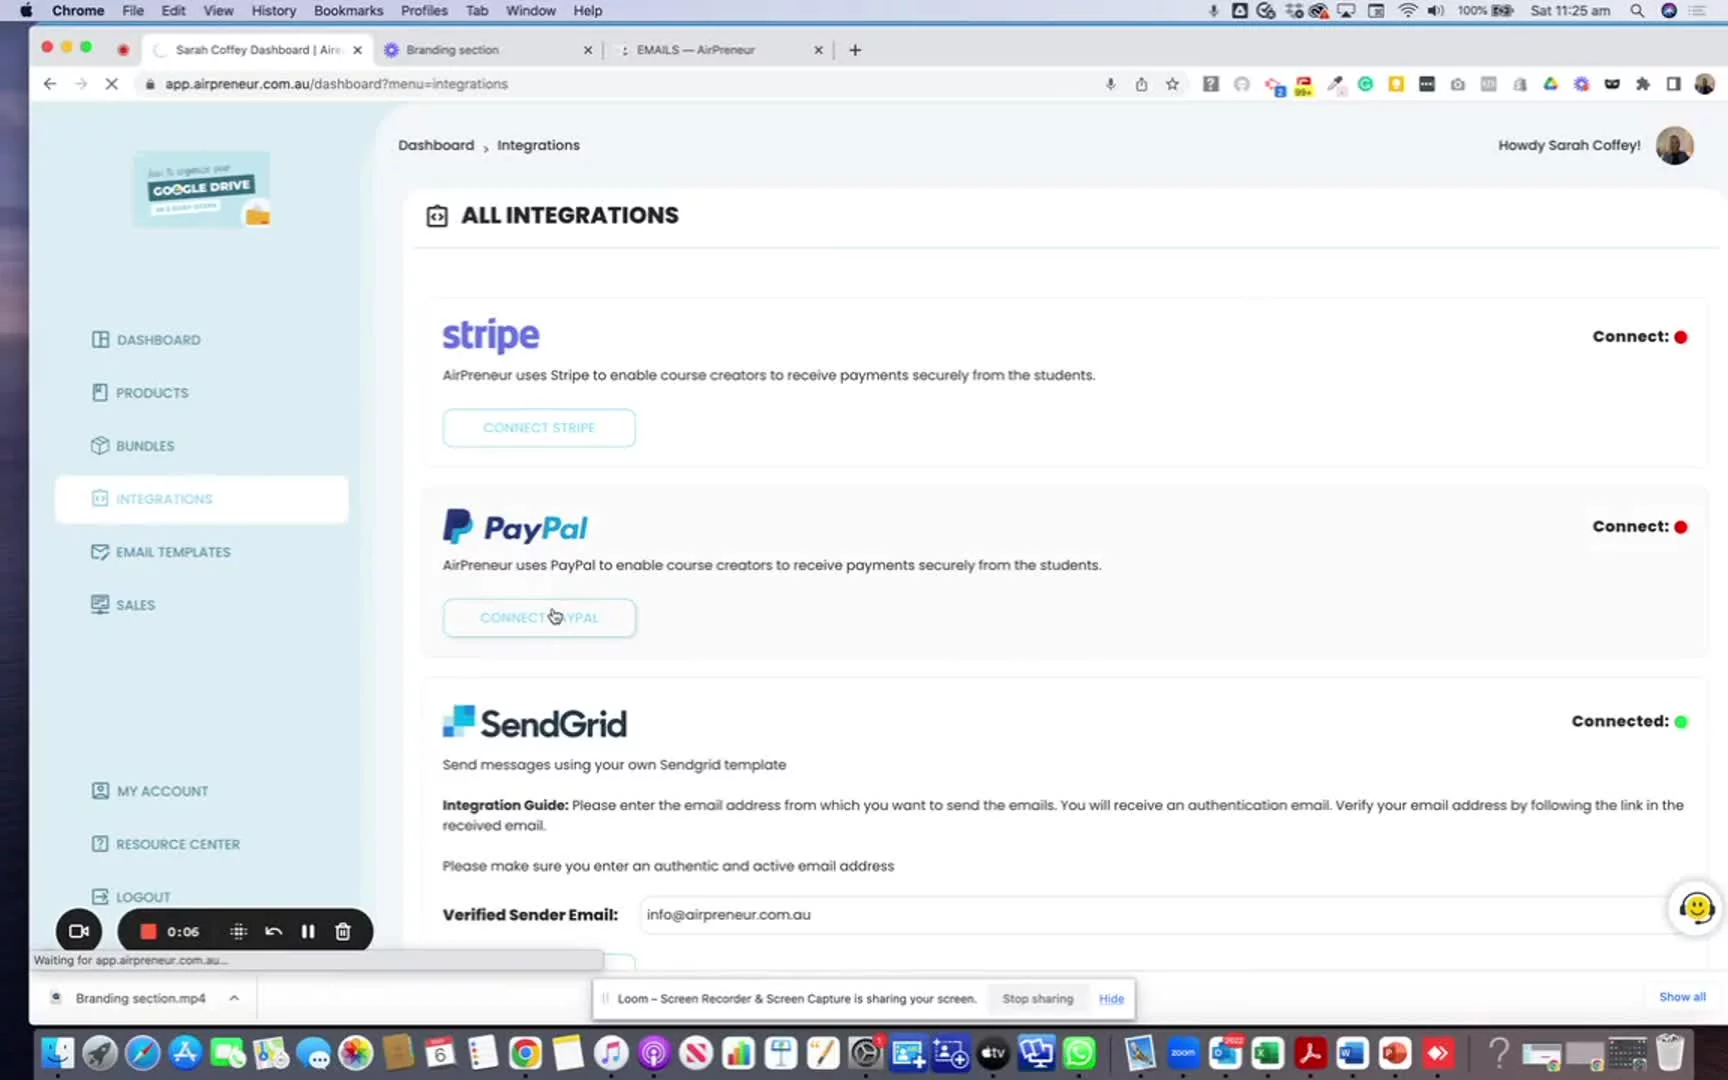This screenshot has height=1080, width=1728.
Task: Open the Bundles sidebar item
Action: [133, 446]
